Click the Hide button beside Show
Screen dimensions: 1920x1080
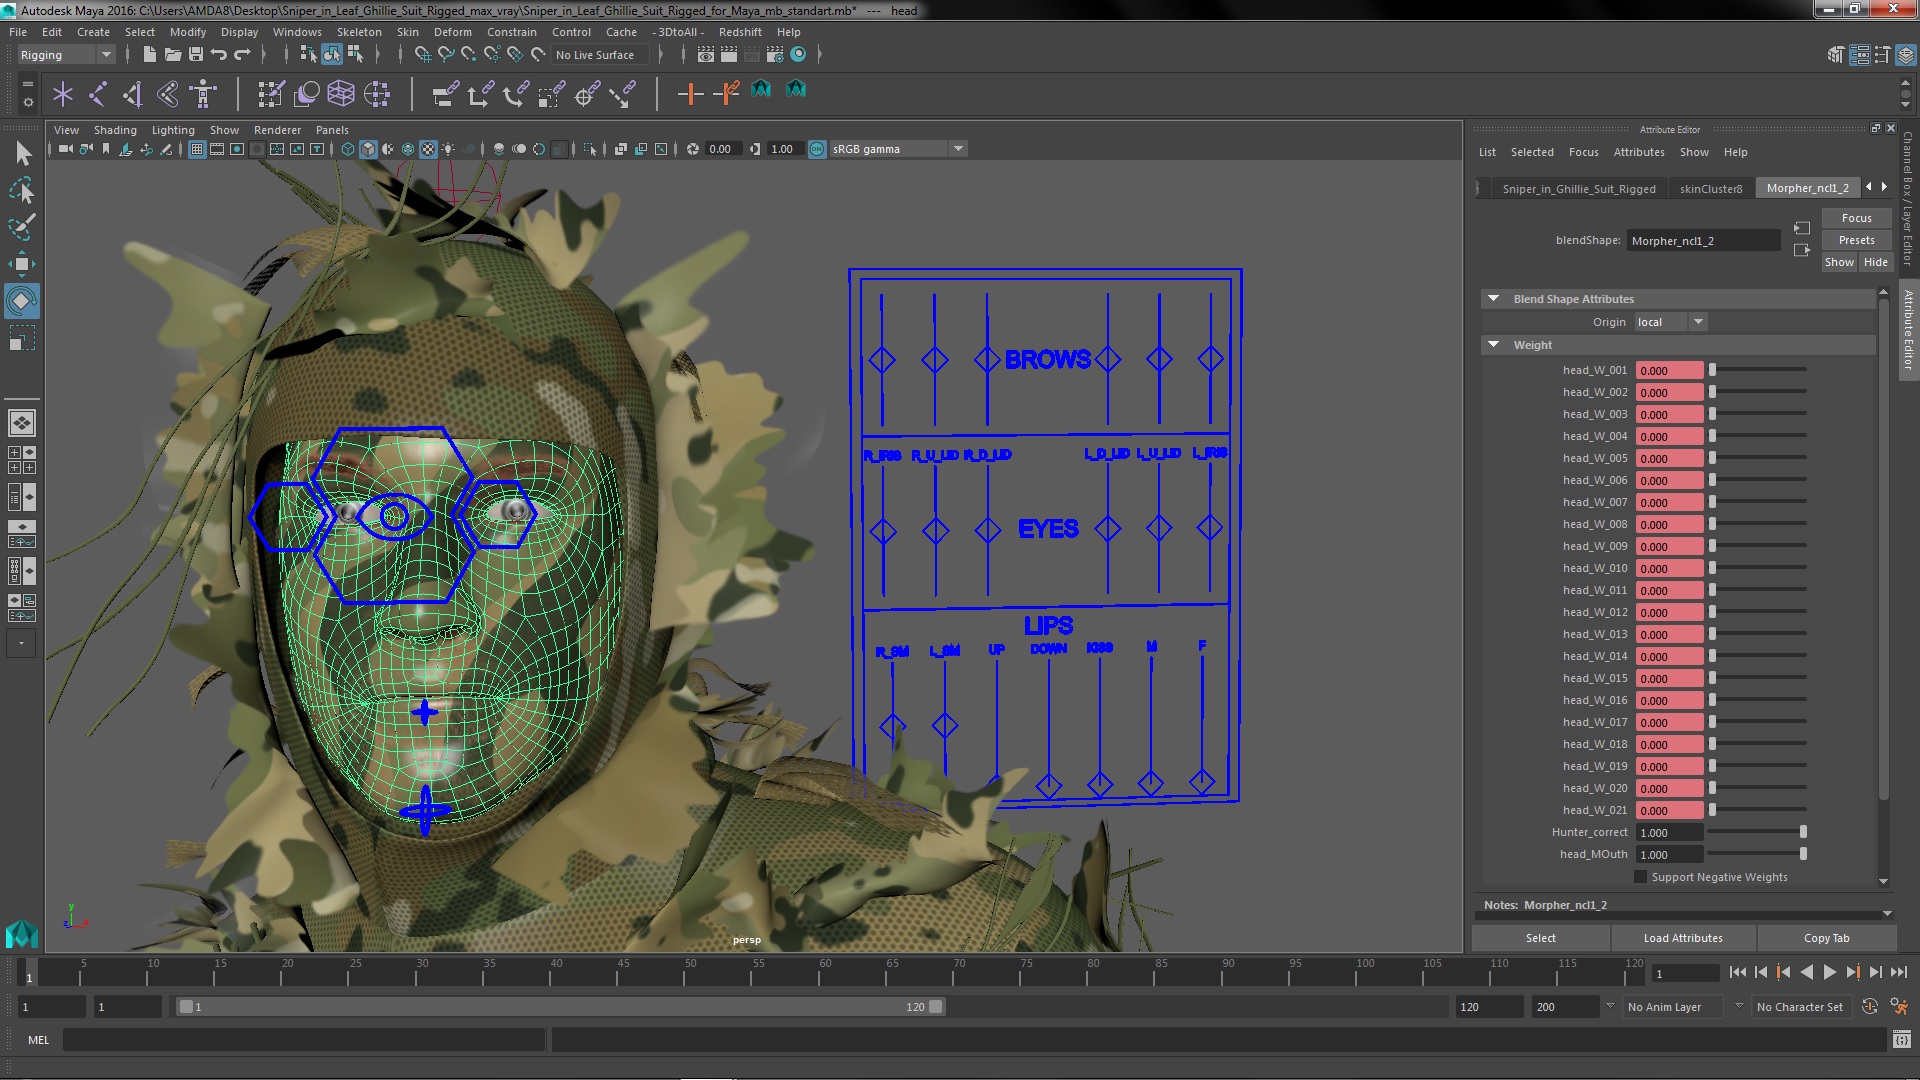point(1875,262)
